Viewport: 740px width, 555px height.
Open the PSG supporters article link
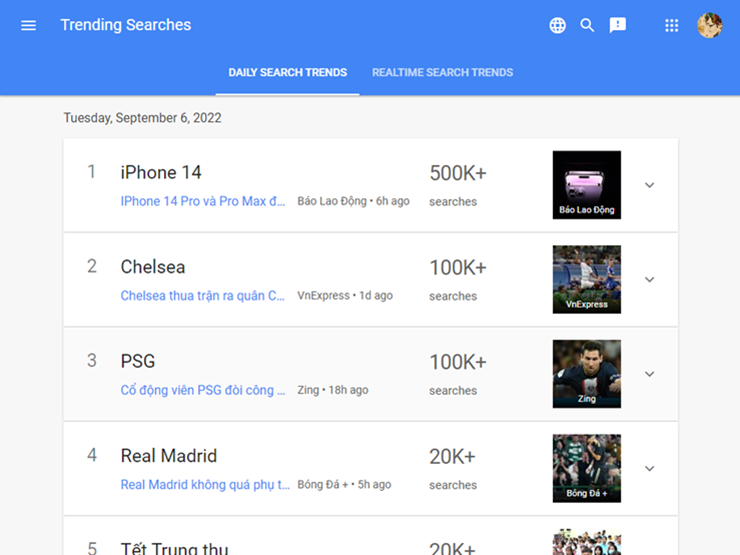(x=203, y=390)
